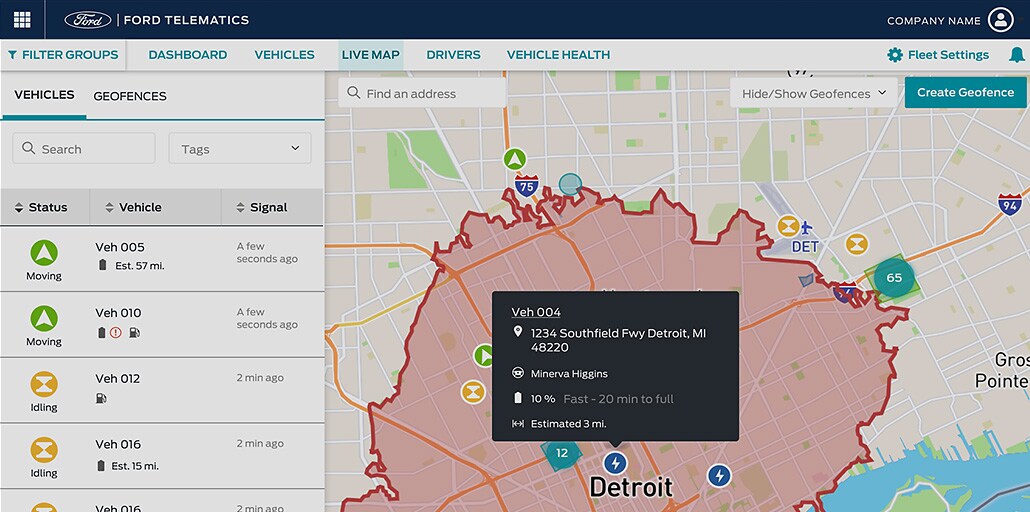This screenshot has width=1030, height=512.
Task: Click the 1234 Southfield Fwy address text
Action: 618,340
